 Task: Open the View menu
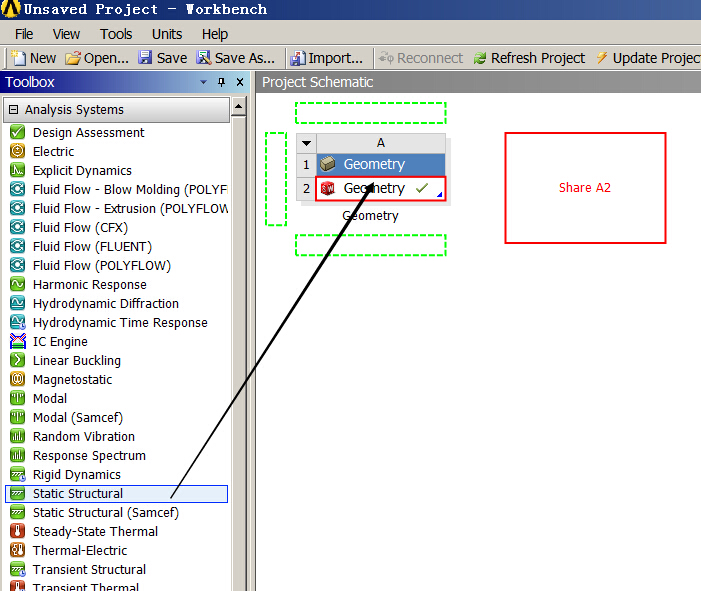[x=66, y=34]
